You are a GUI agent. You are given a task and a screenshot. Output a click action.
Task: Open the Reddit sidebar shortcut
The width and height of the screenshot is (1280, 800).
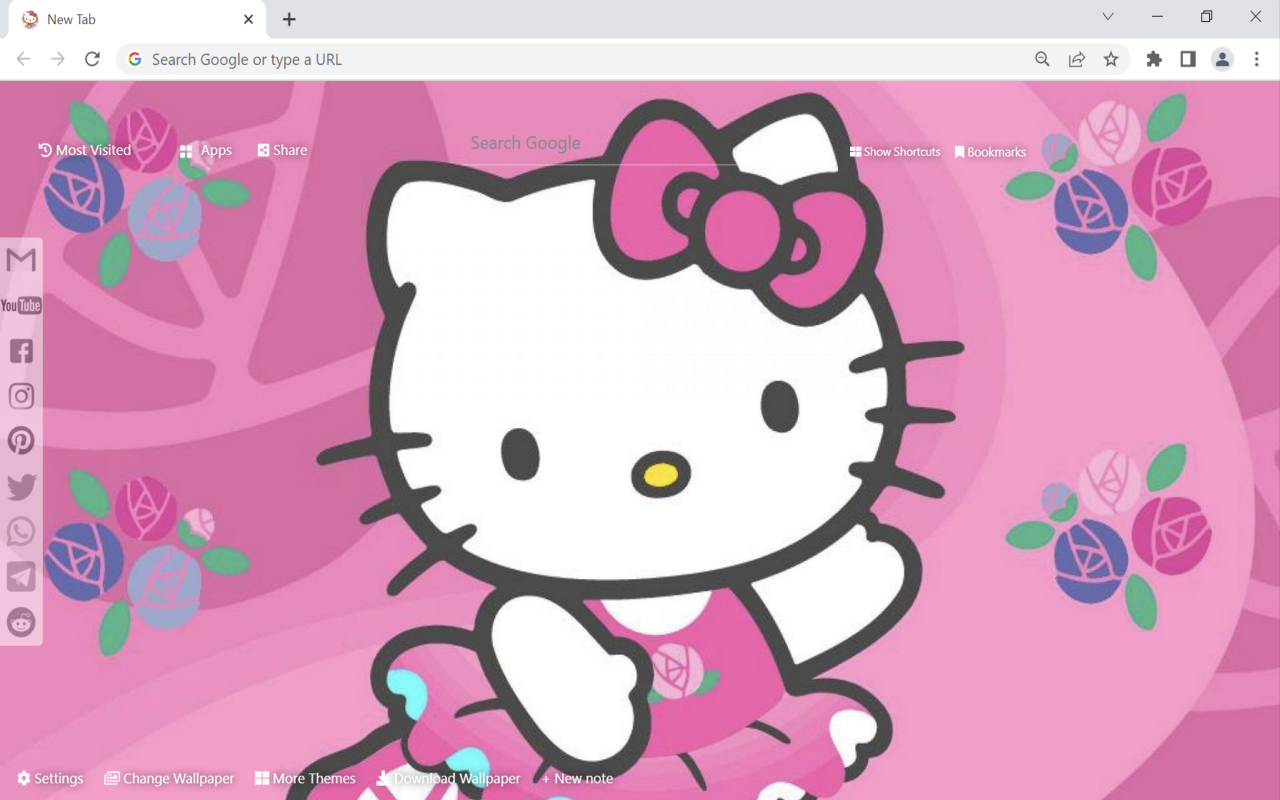click(21, 622)
